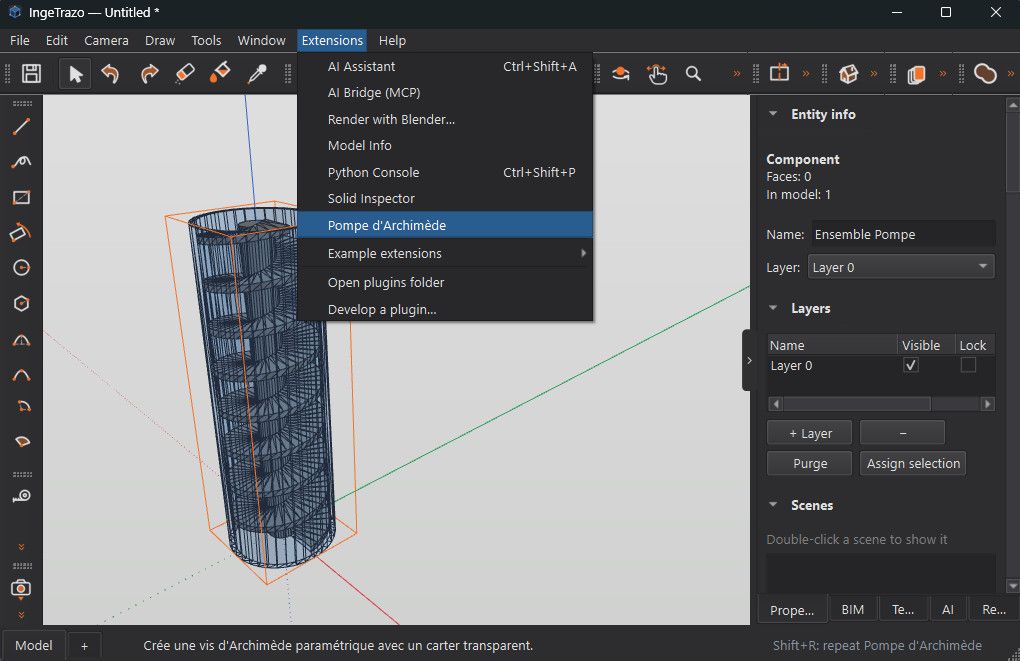Viewport: 1020px width, 661px height.
Task: Select the Polygon tool
Action: [x=21, y=303]
